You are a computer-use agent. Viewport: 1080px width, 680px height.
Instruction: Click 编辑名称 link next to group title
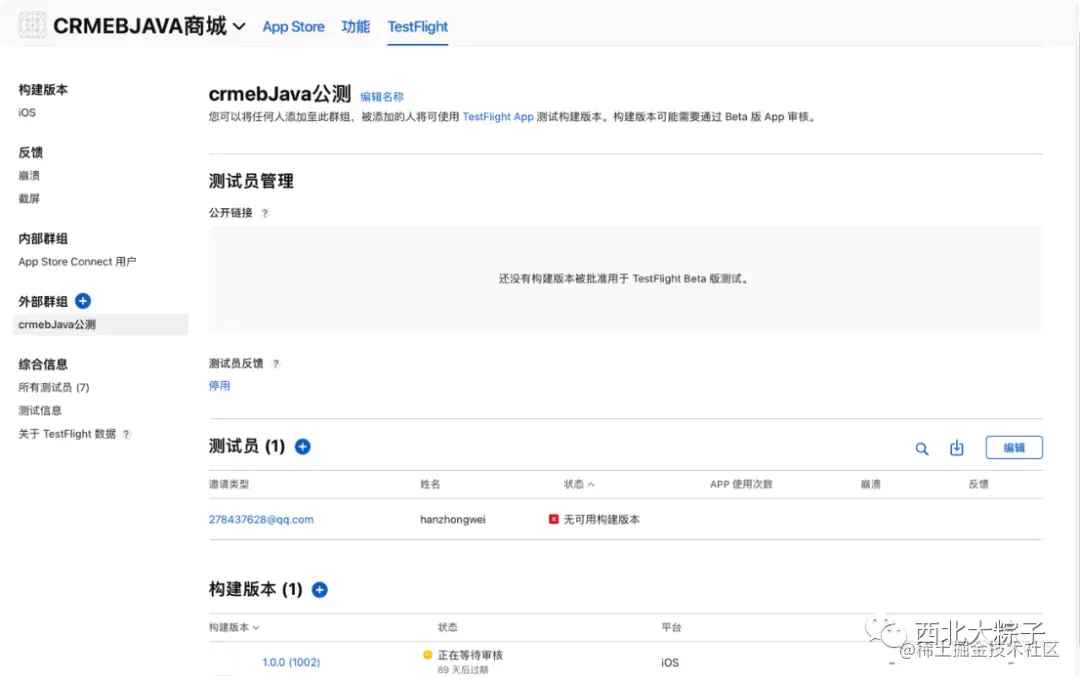[382, 96]
